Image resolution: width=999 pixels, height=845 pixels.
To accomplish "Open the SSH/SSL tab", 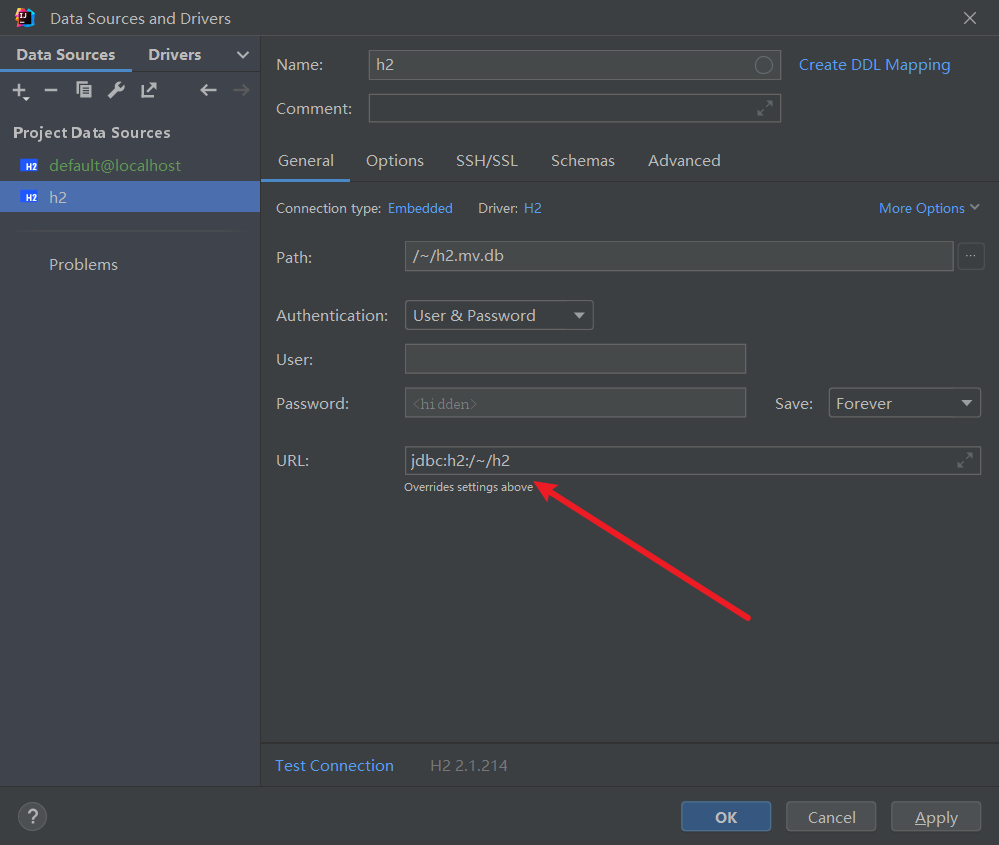I will tap(487, 161).
